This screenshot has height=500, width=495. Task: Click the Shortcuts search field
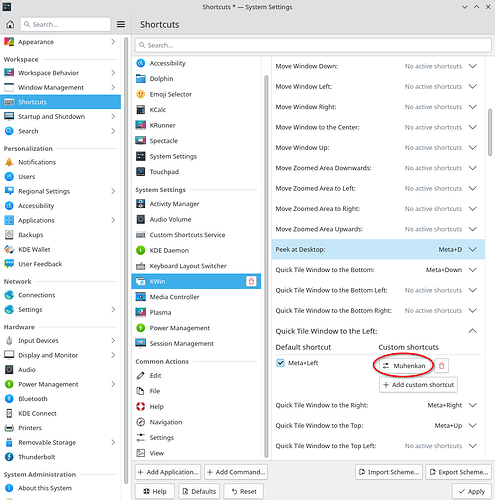click(x=313, y=45)
